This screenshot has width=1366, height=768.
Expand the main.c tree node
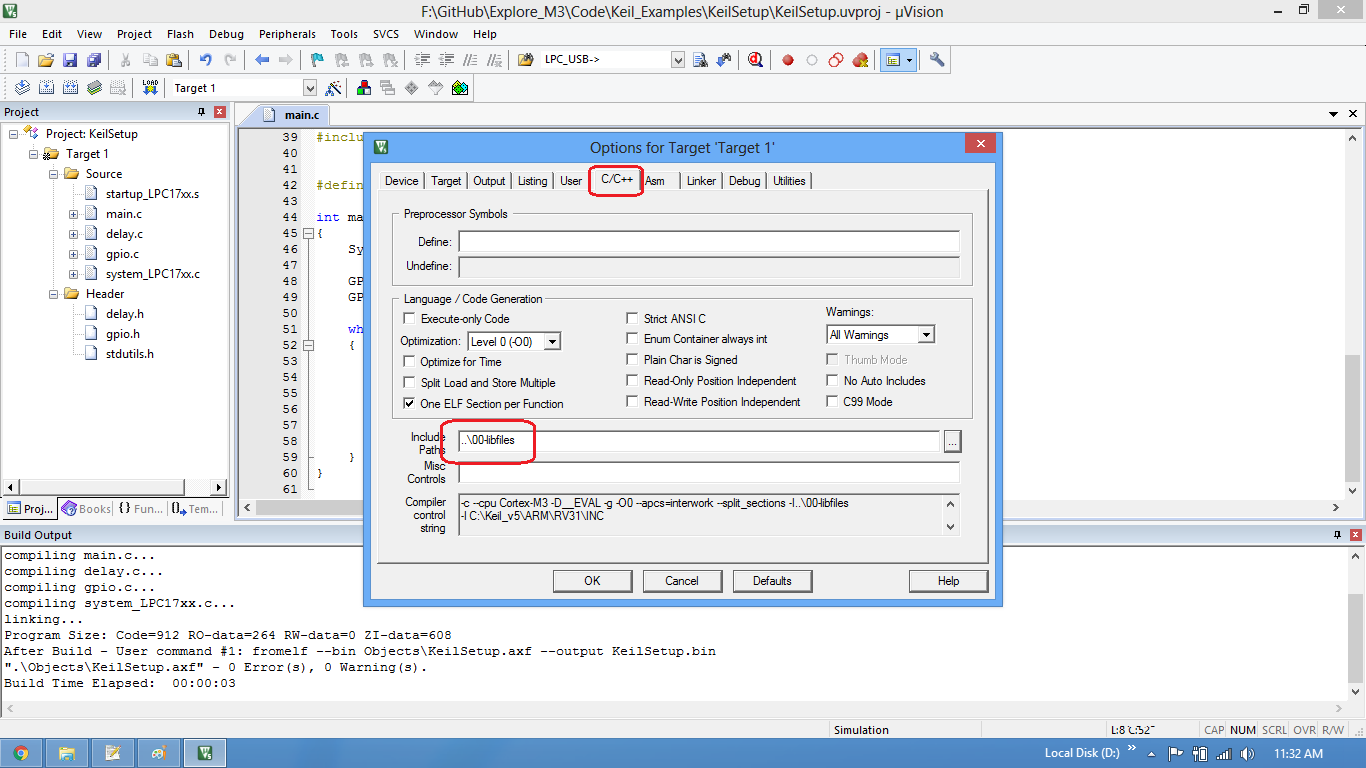point(73,214)
